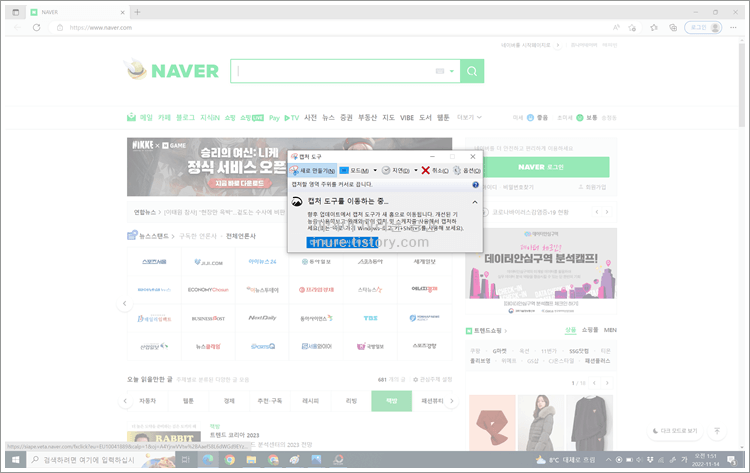Click the NAVER search magnifier button

[x=472, y=71]
